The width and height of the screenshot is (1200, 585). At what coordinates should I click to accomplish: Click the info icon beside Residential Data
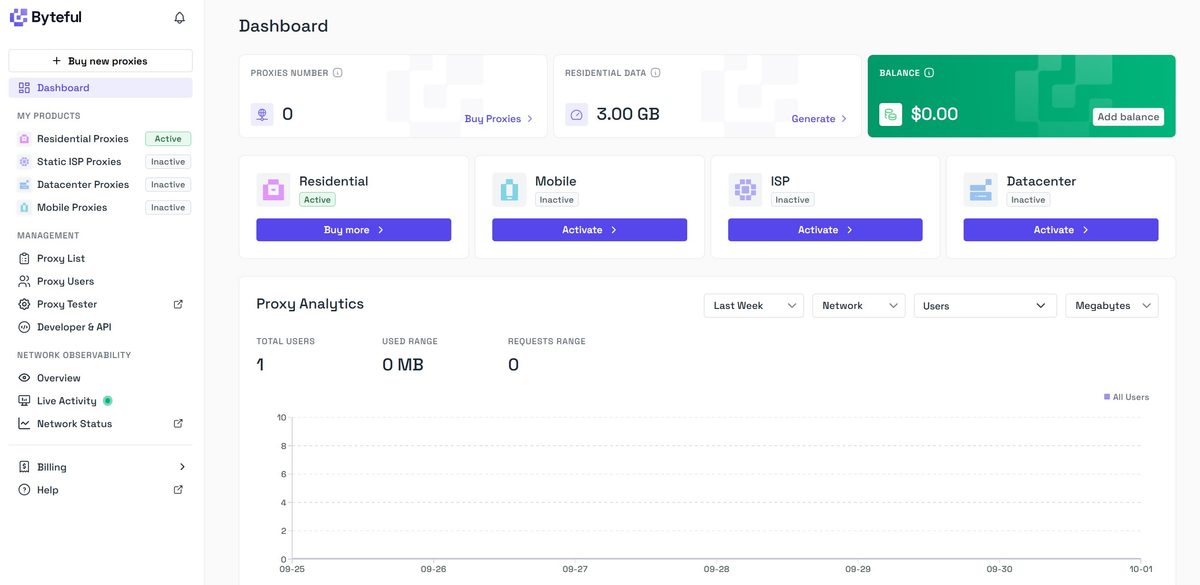656,73
